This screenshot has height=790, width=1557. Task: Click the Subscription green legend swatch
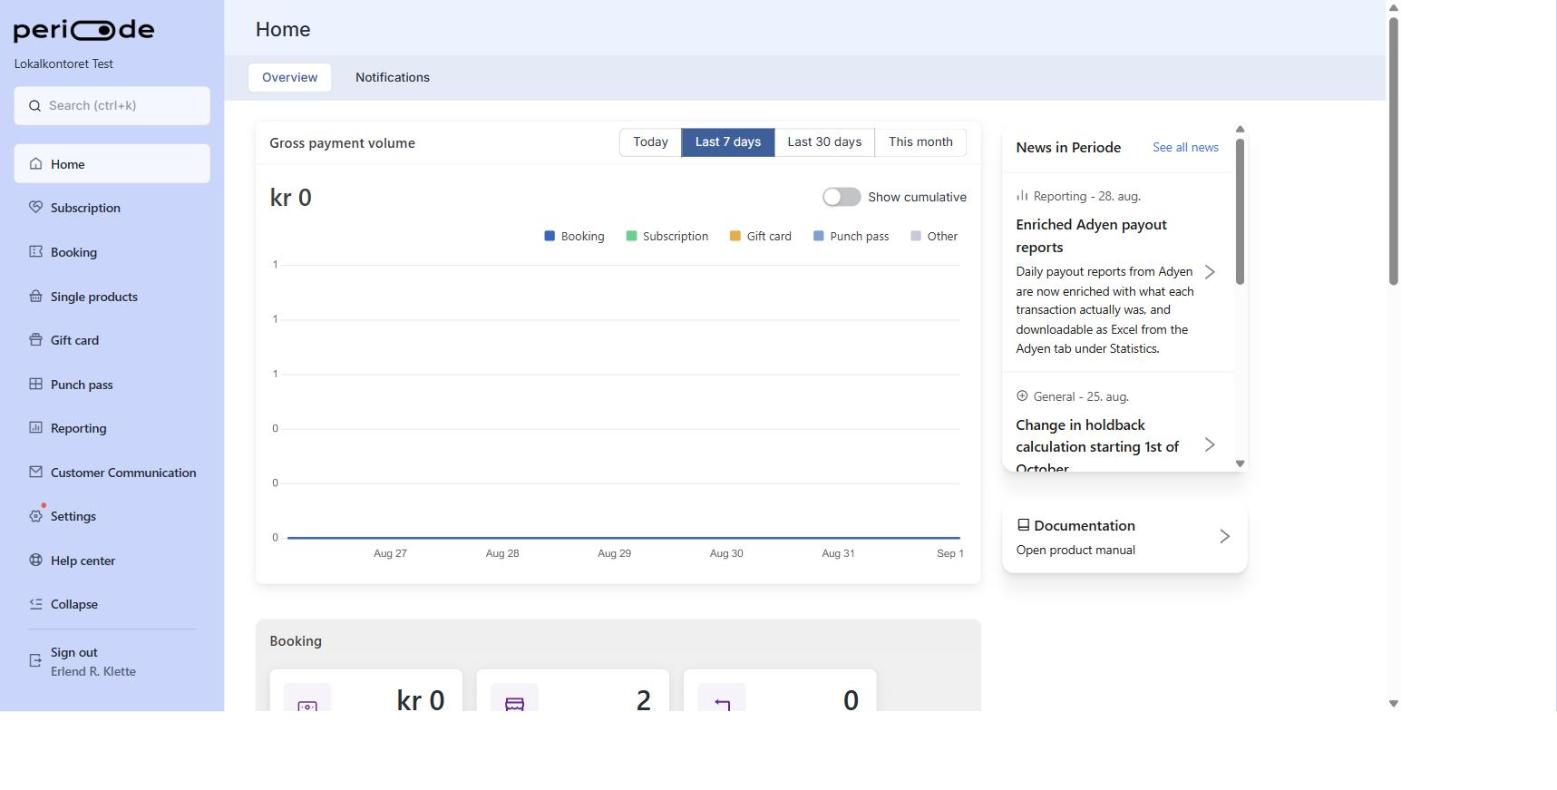631,236
